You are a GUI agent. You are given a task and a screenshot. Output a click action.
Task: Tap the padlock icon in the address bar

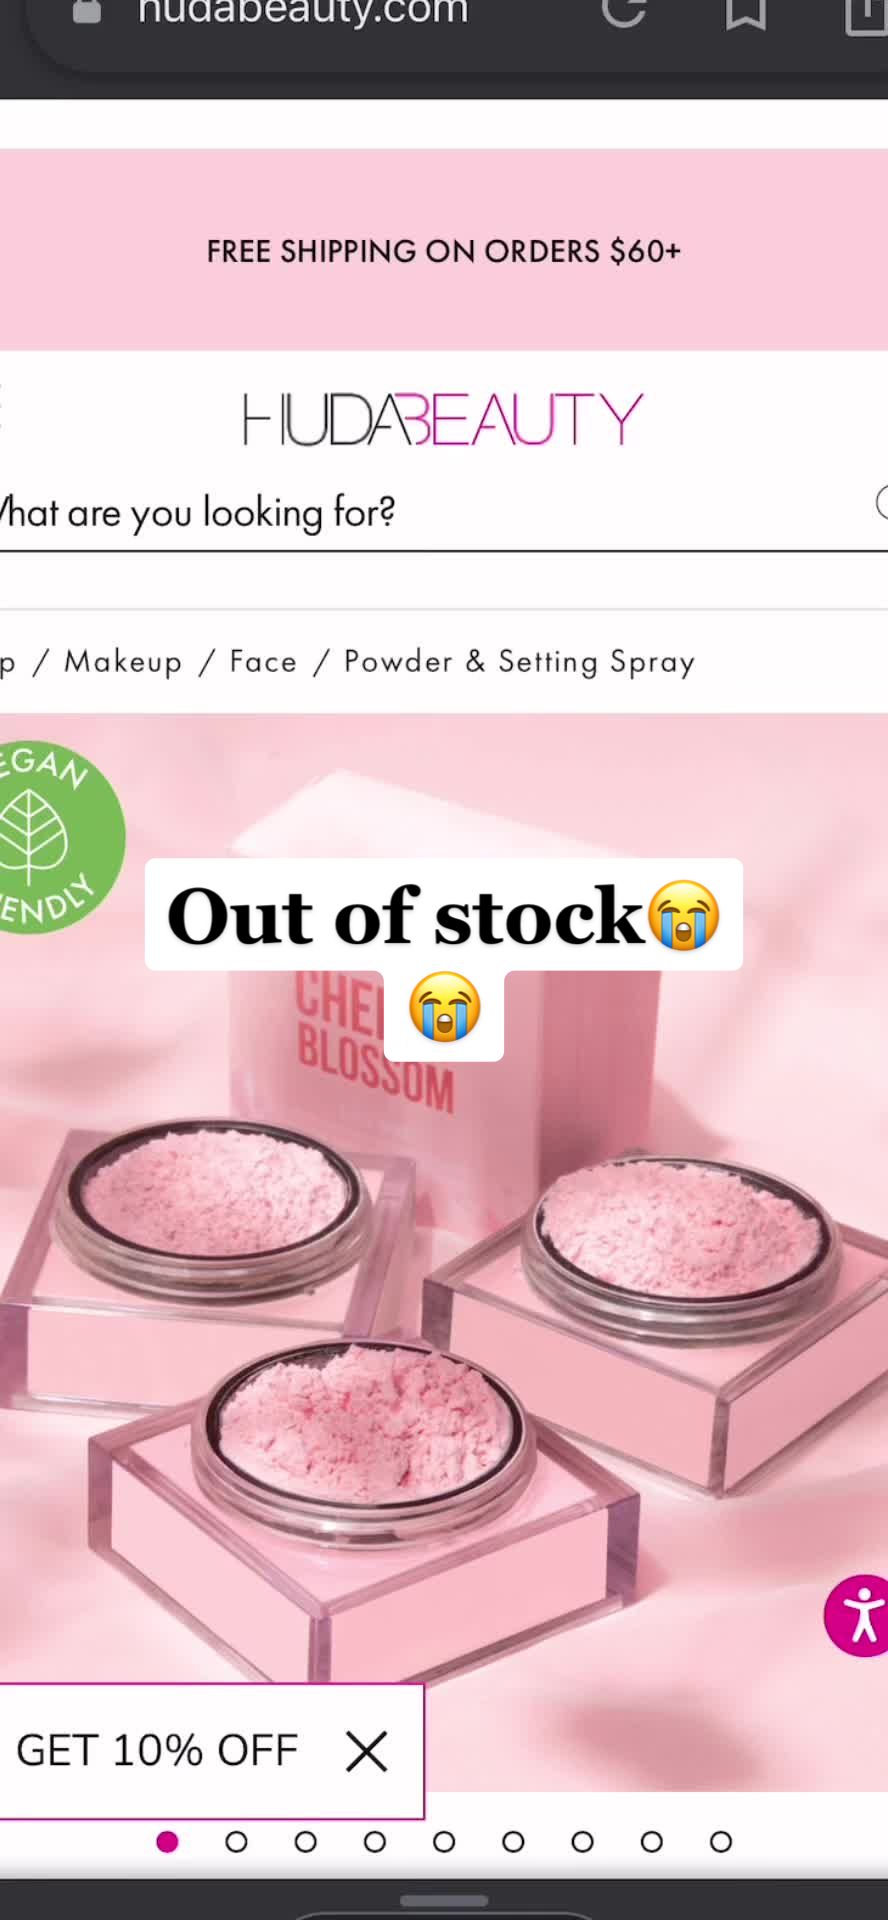tap(87, 10)
